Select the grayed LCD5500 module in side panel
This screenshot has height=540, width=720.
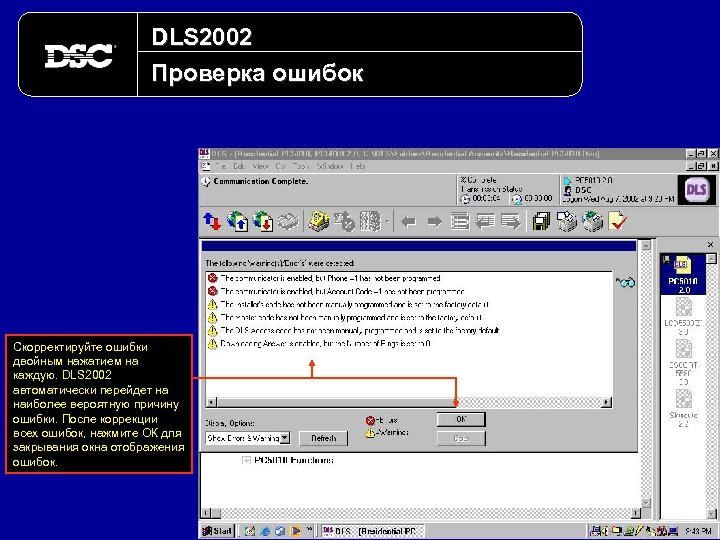point(683,316)
